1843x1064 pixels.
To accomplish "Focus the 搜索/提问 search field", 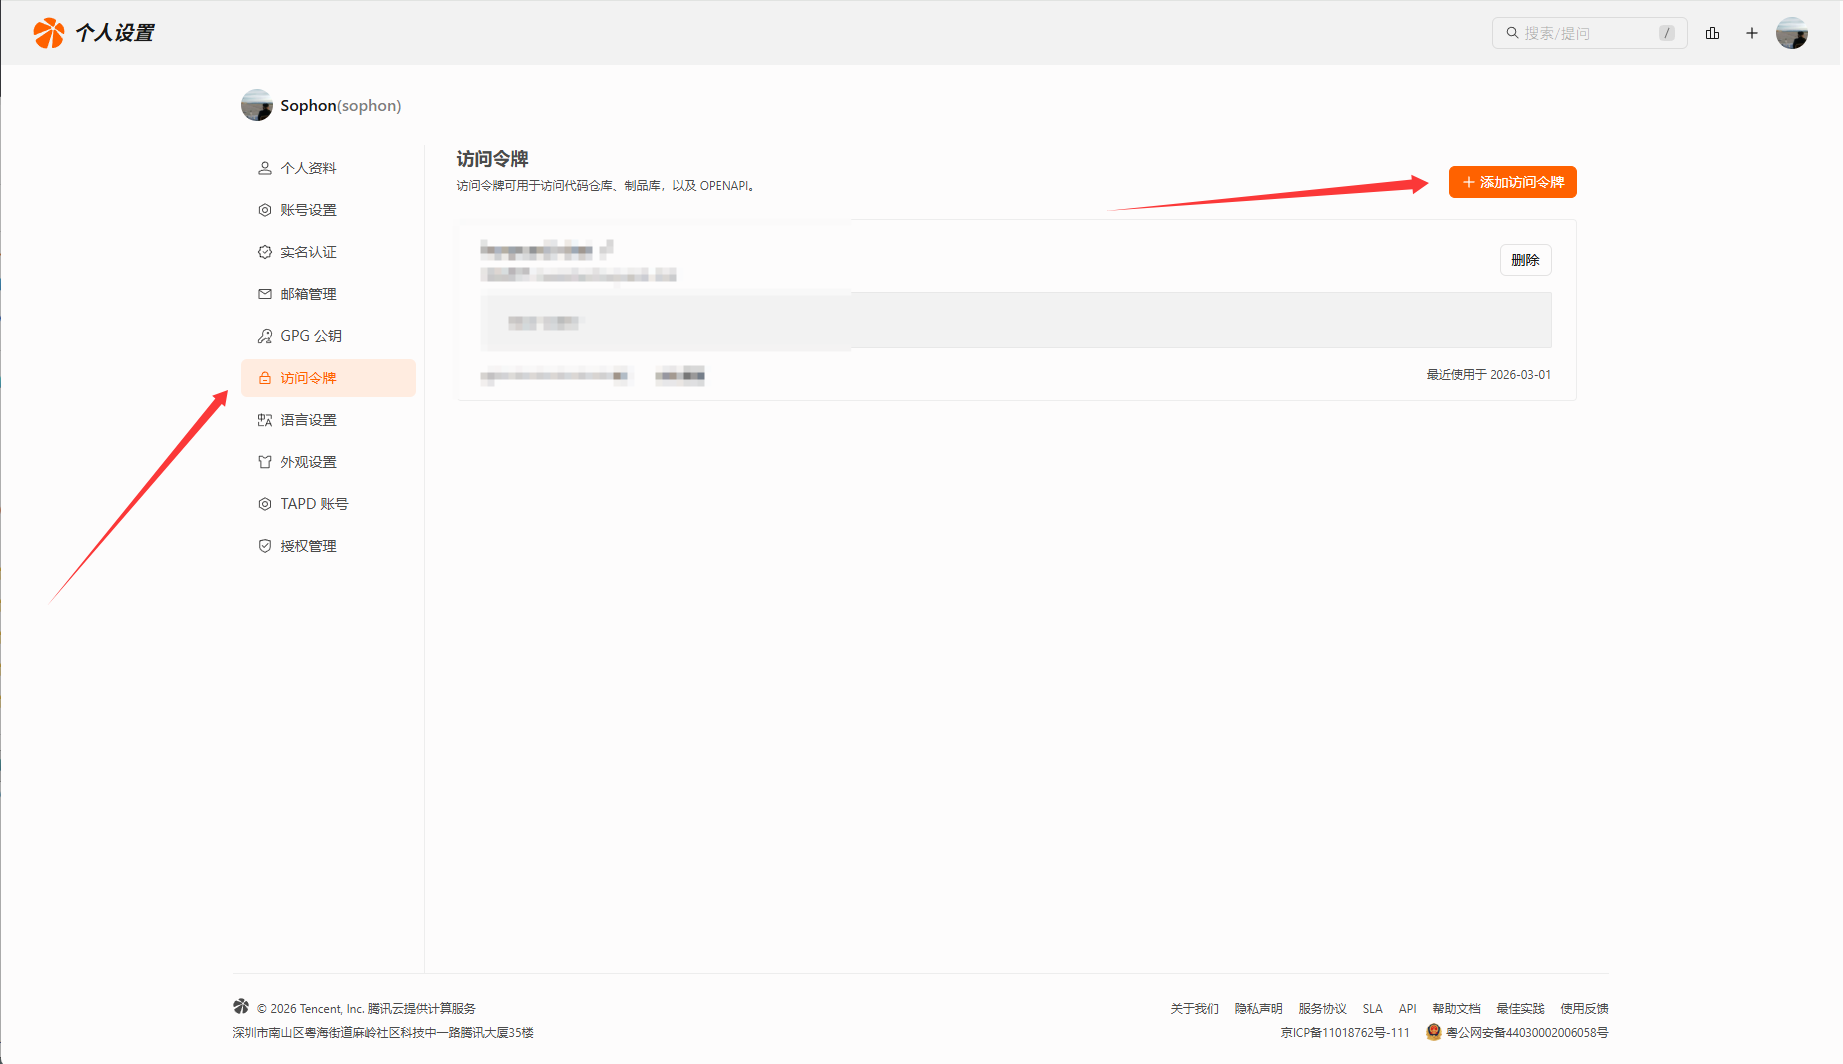I will 1585,33.
